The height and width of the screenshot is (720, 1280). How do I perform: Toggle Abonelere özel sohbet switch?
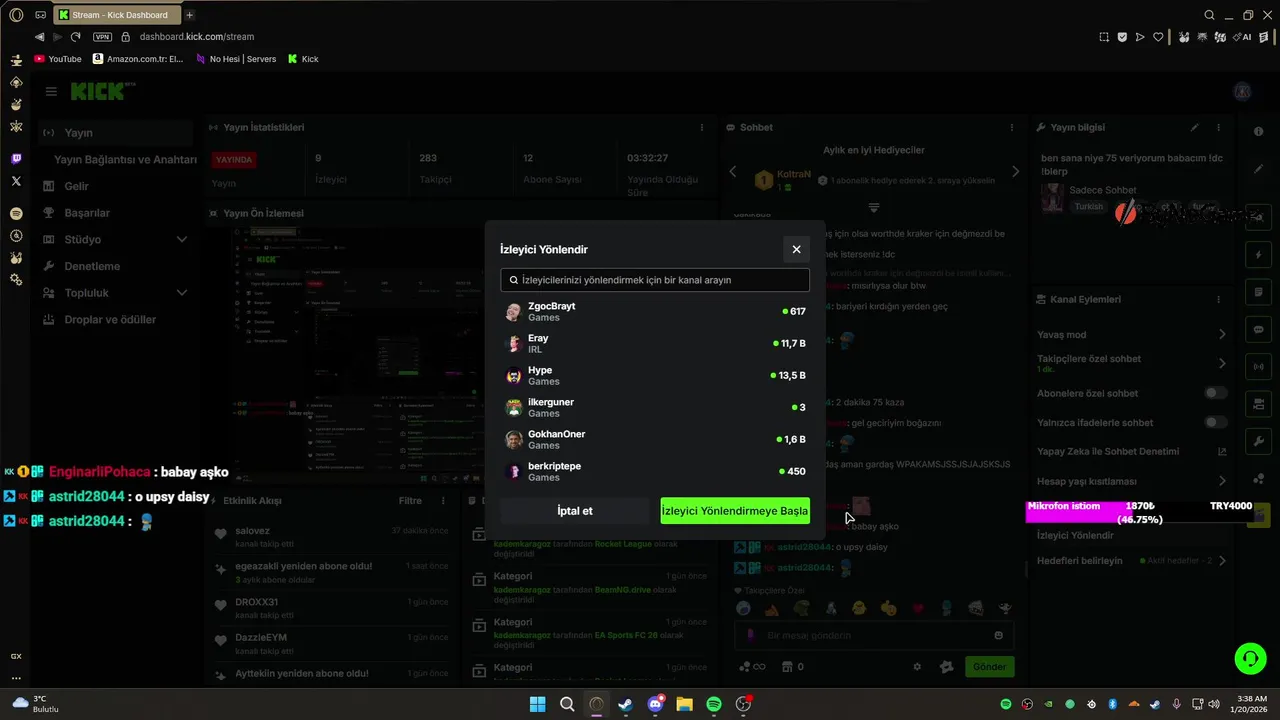(1215, 393)
